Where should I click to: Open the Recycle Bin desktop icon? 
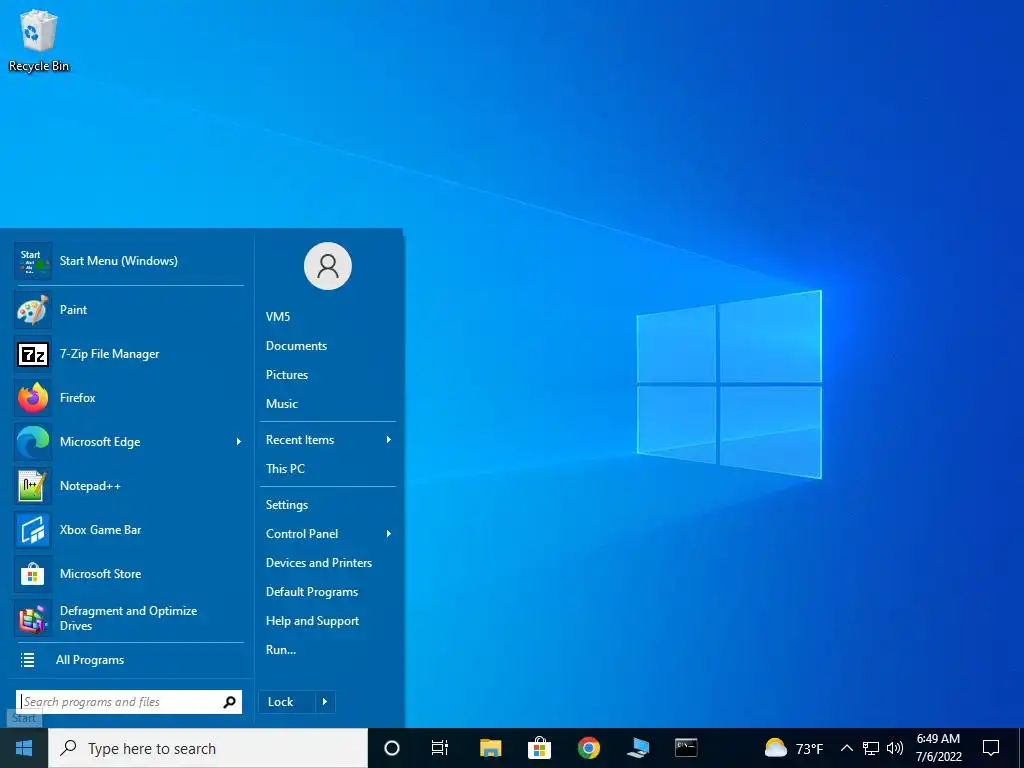[39, 39]
